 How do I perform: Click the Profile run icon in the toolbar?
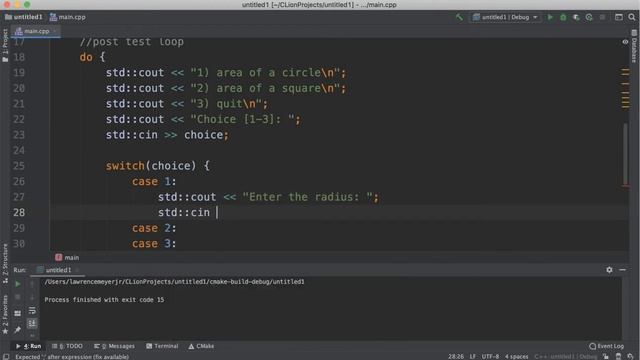(x=589, y=17)
